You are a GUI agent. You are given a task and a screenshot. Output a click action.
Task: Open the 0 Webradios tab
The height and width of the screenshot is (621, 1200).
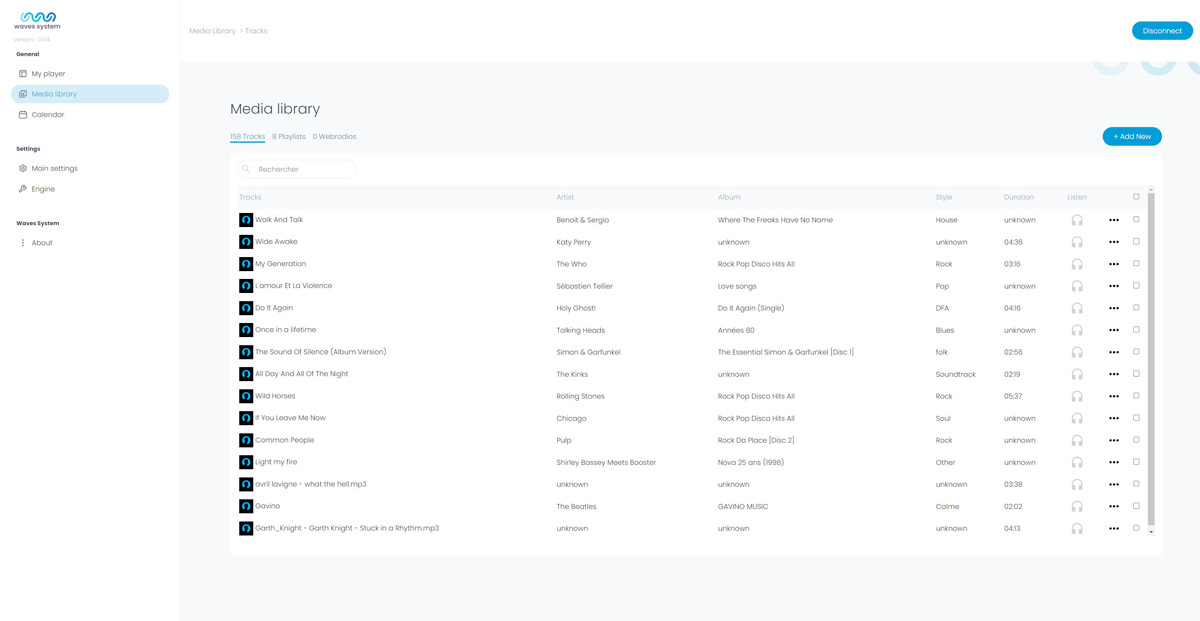[x=334, y=137]
